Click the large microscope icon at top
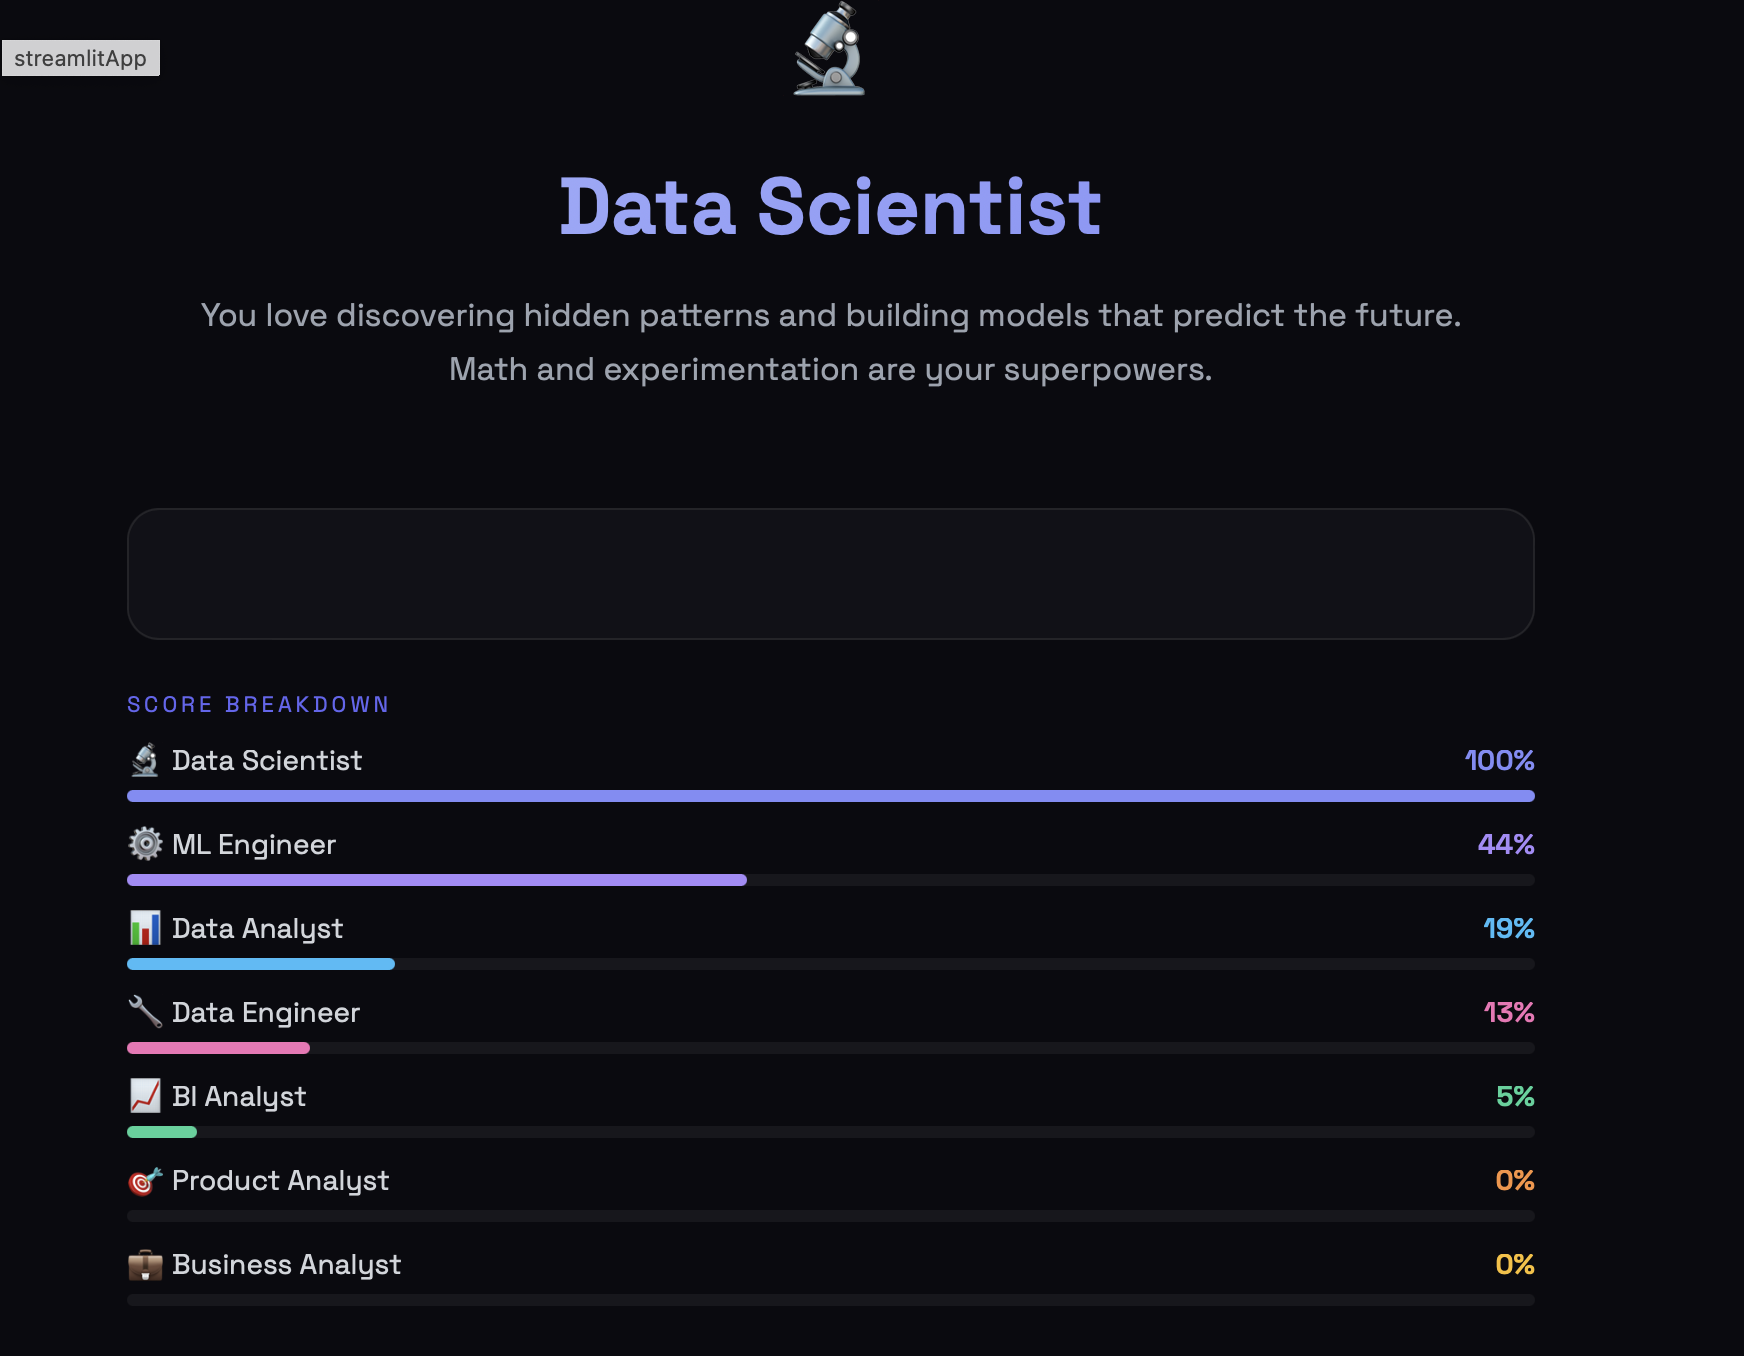 (x=829, y=50)
